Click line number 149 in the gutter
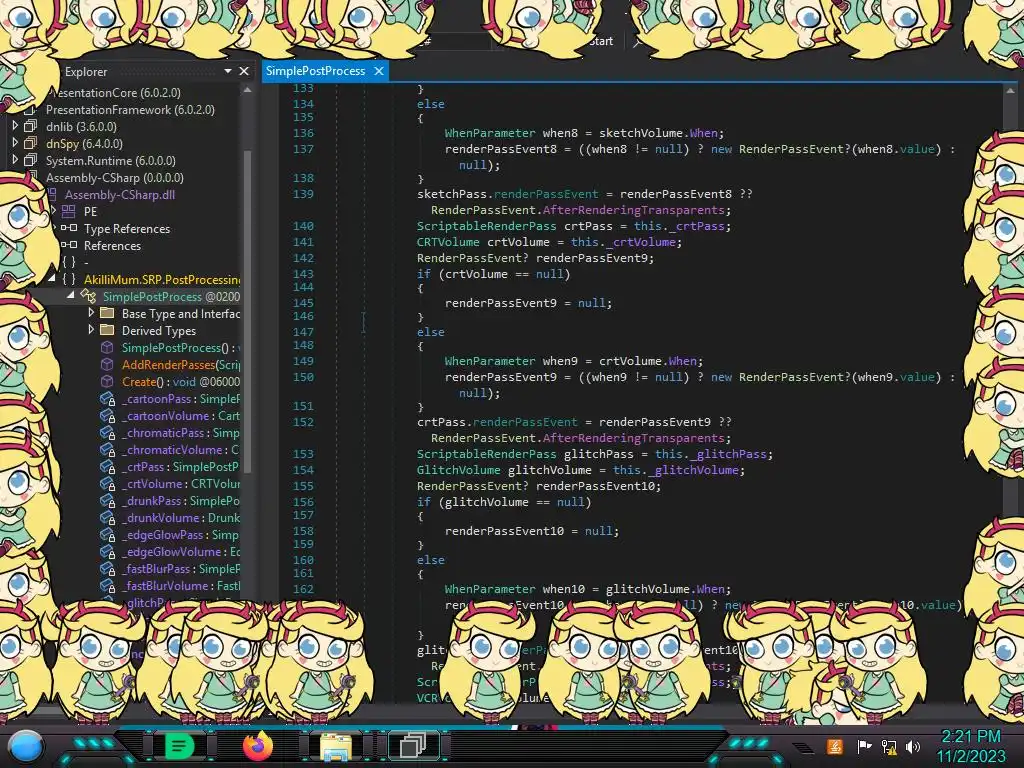Viewport: 1024px width, 768px height. (303, 360)
